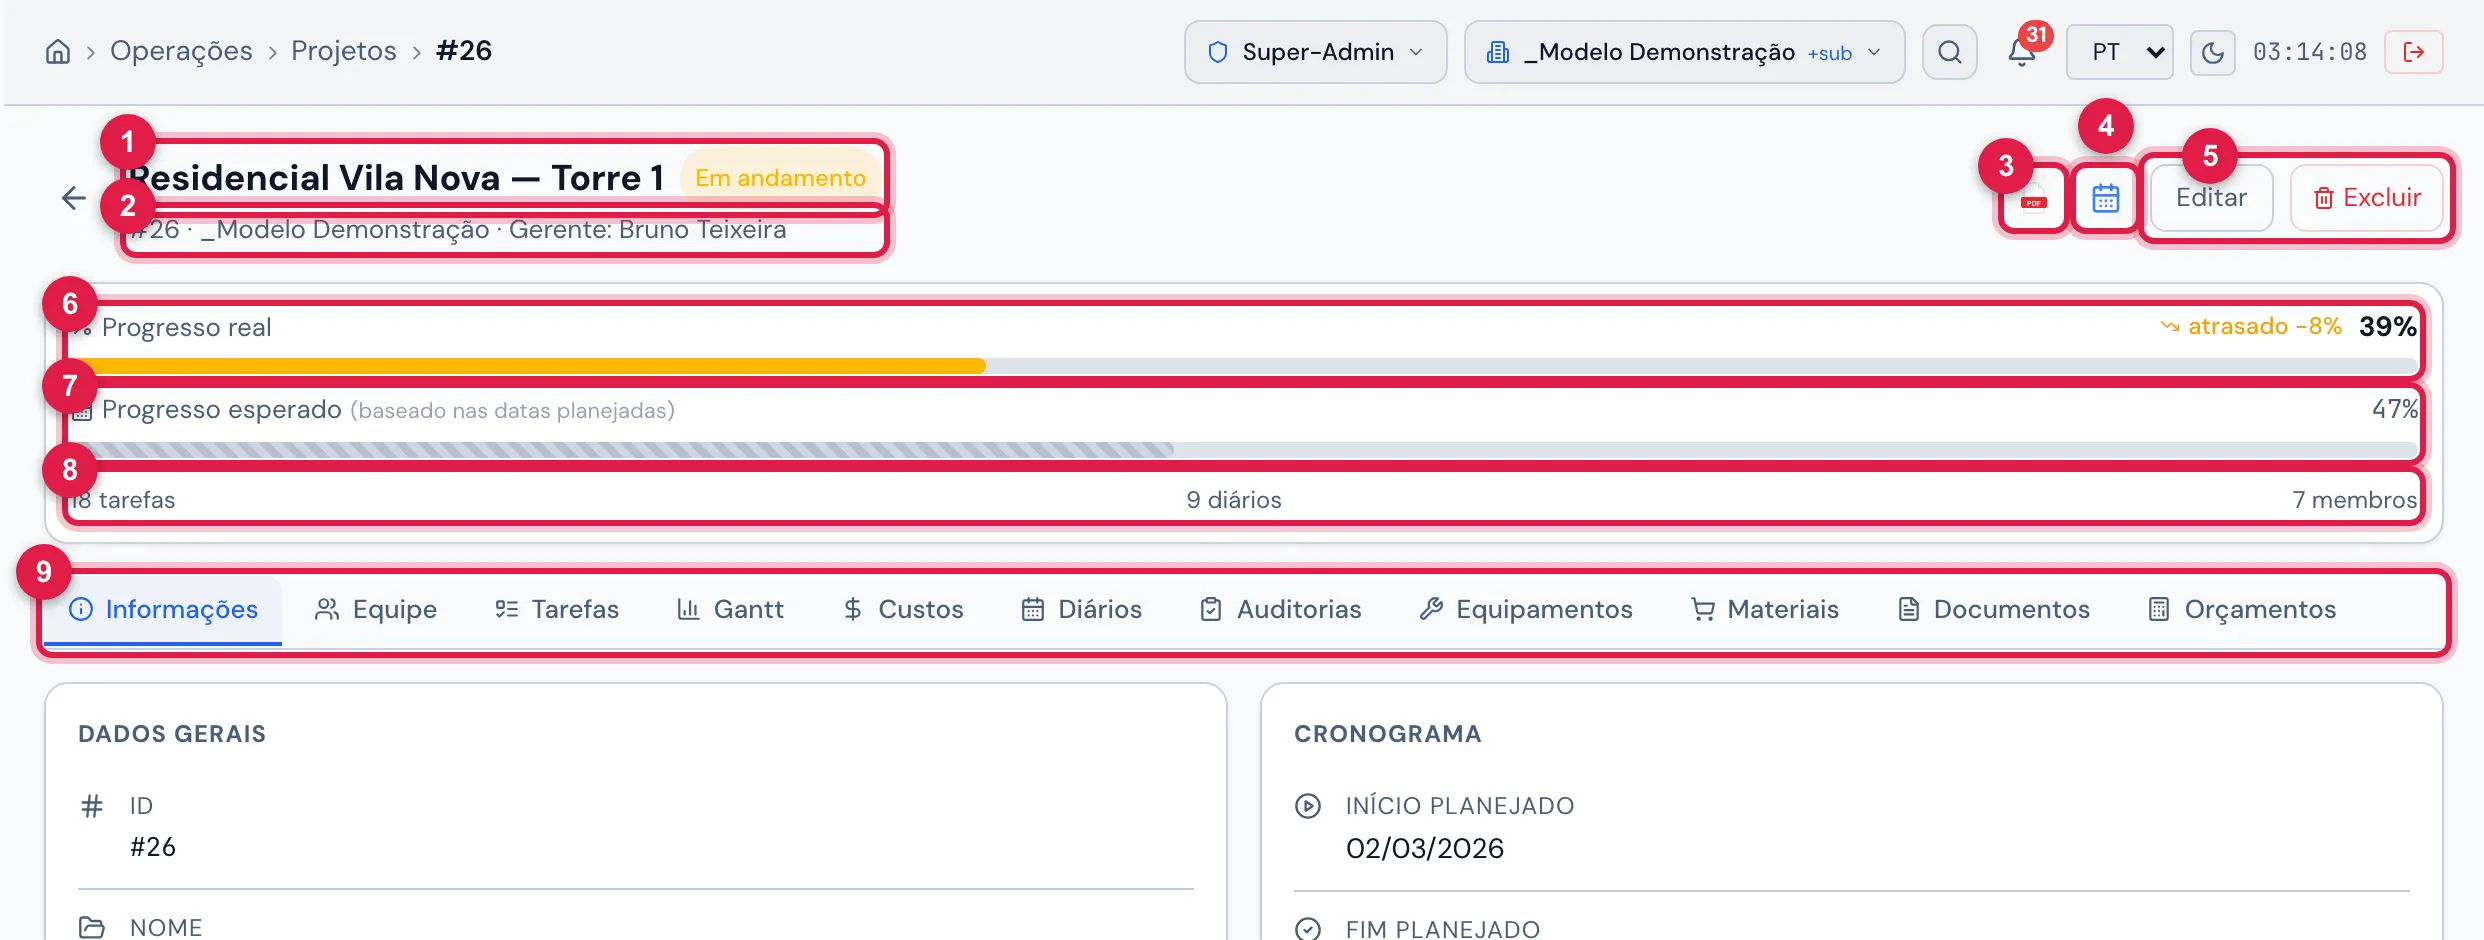Open the Documentos tab

click(1994, 609)
